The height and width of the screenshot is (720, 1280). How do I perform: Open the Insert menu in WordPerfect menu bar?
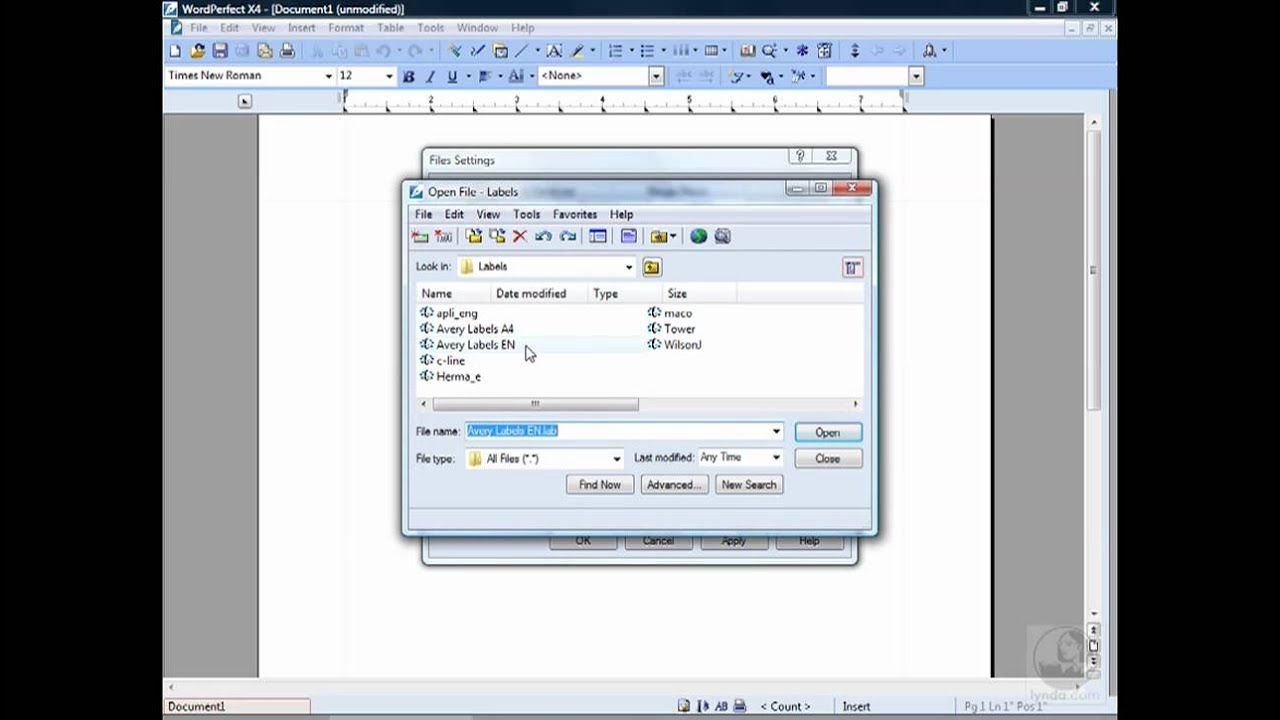click(x=301, y=28)
